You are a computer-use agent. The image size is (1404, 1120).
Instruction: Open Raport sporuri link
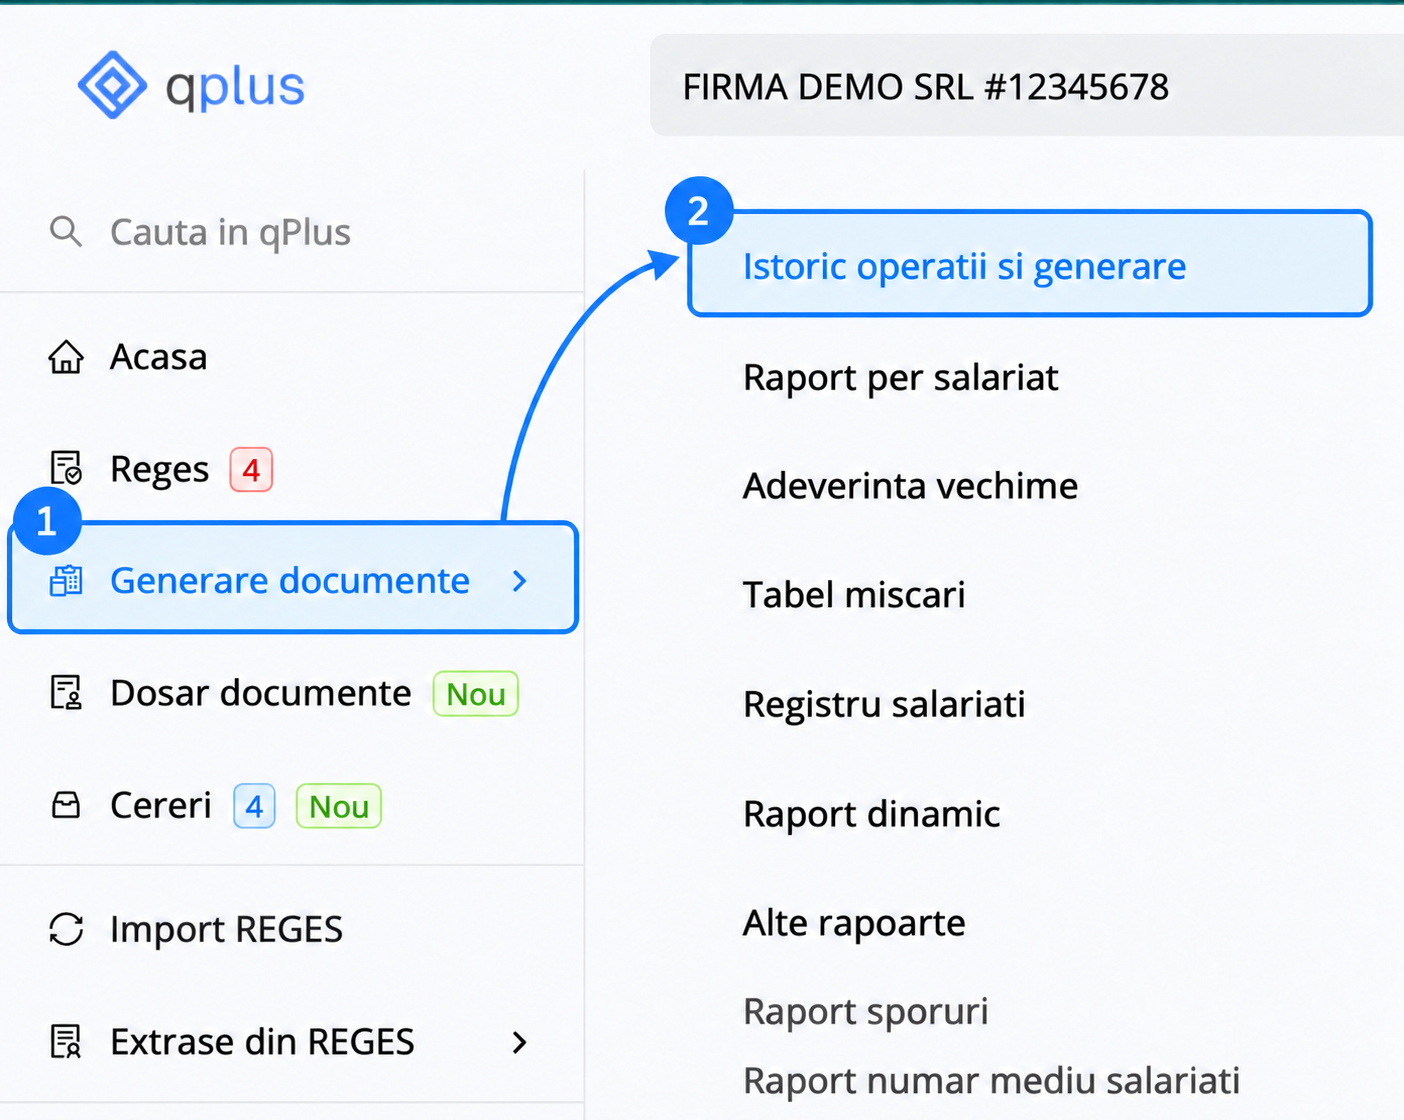[865, 1012]
